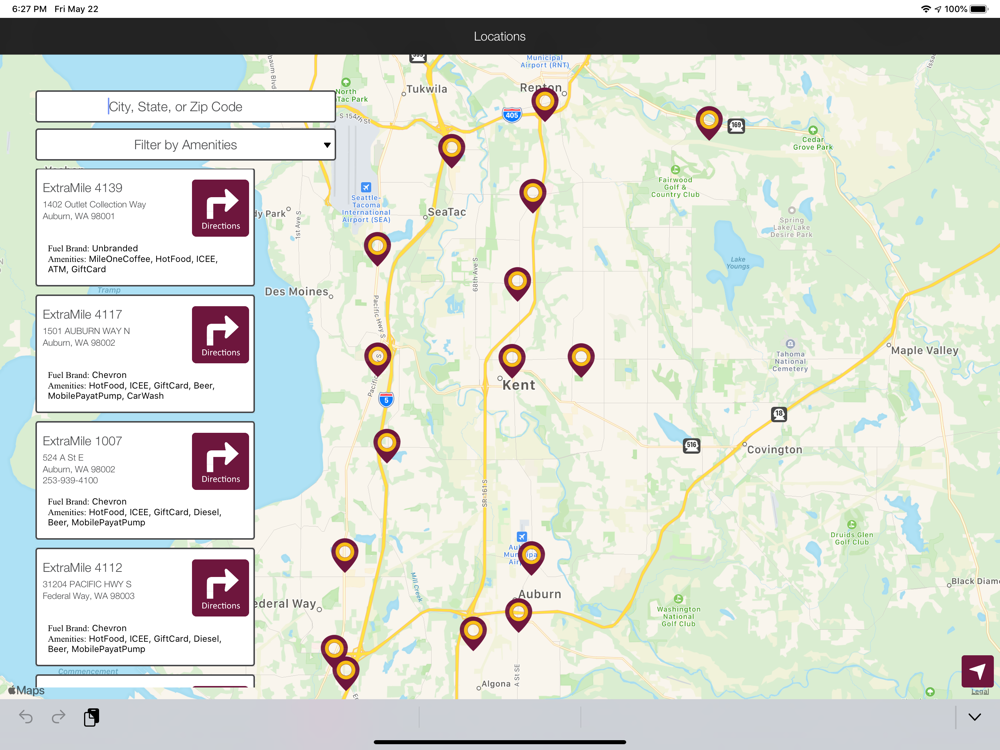Select the pin northwest of Algona

pyautogui.click(x=473, y=633)
